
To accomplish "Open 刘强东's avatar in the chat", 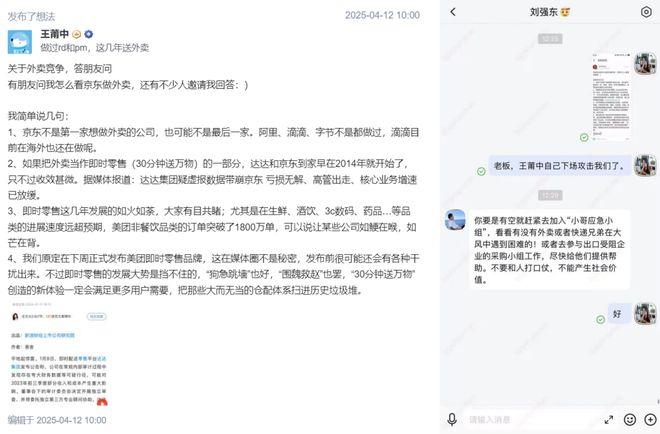I will (455, 220).
